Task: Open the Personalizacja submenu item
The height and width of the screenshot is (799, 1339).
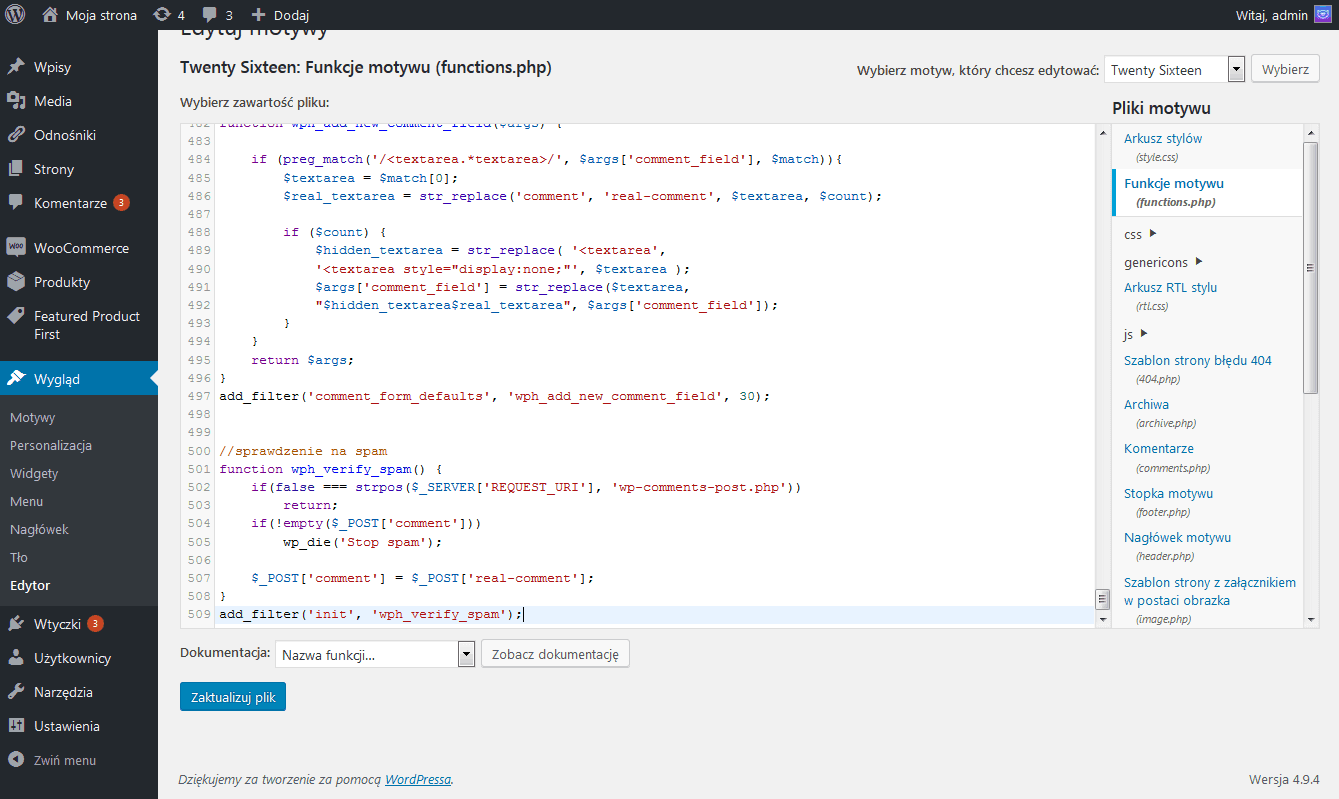Action: click(x=51, y=445)
